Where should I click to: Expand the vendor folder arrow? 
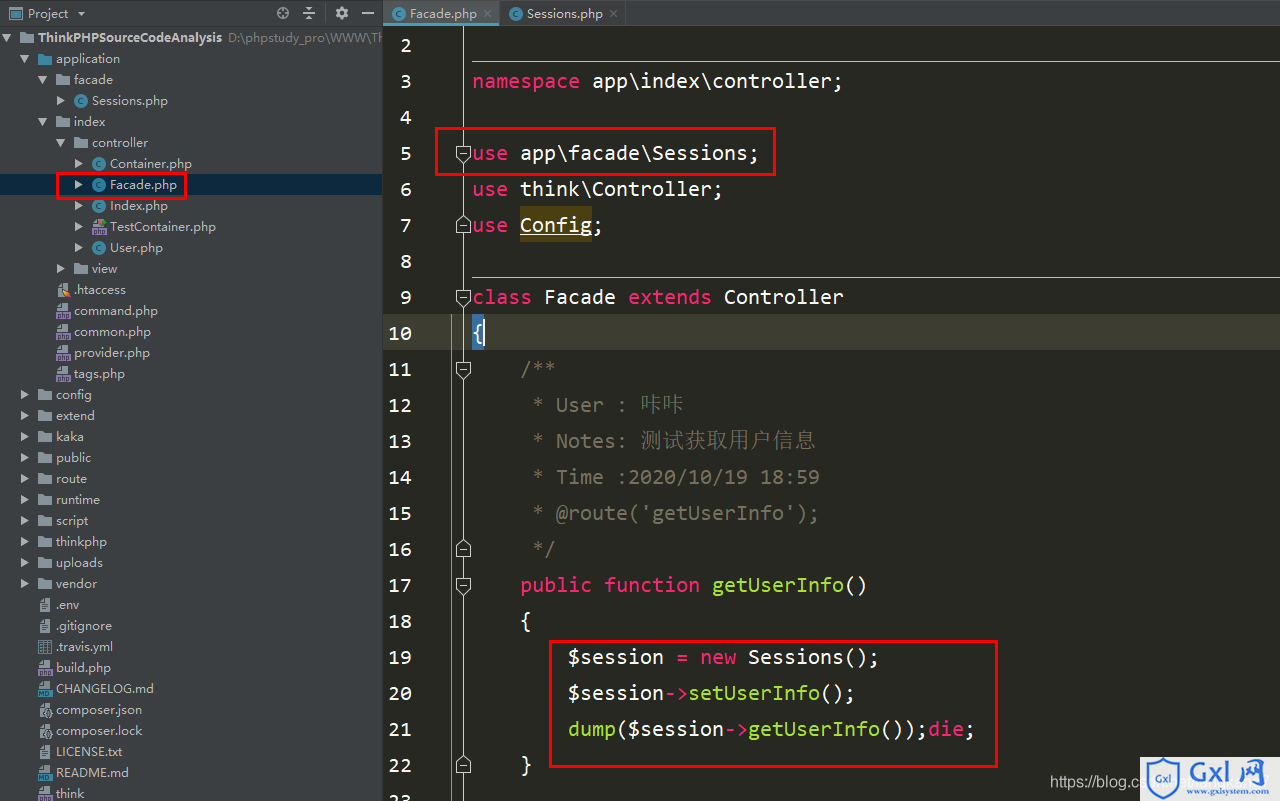[x=25, y=584]
